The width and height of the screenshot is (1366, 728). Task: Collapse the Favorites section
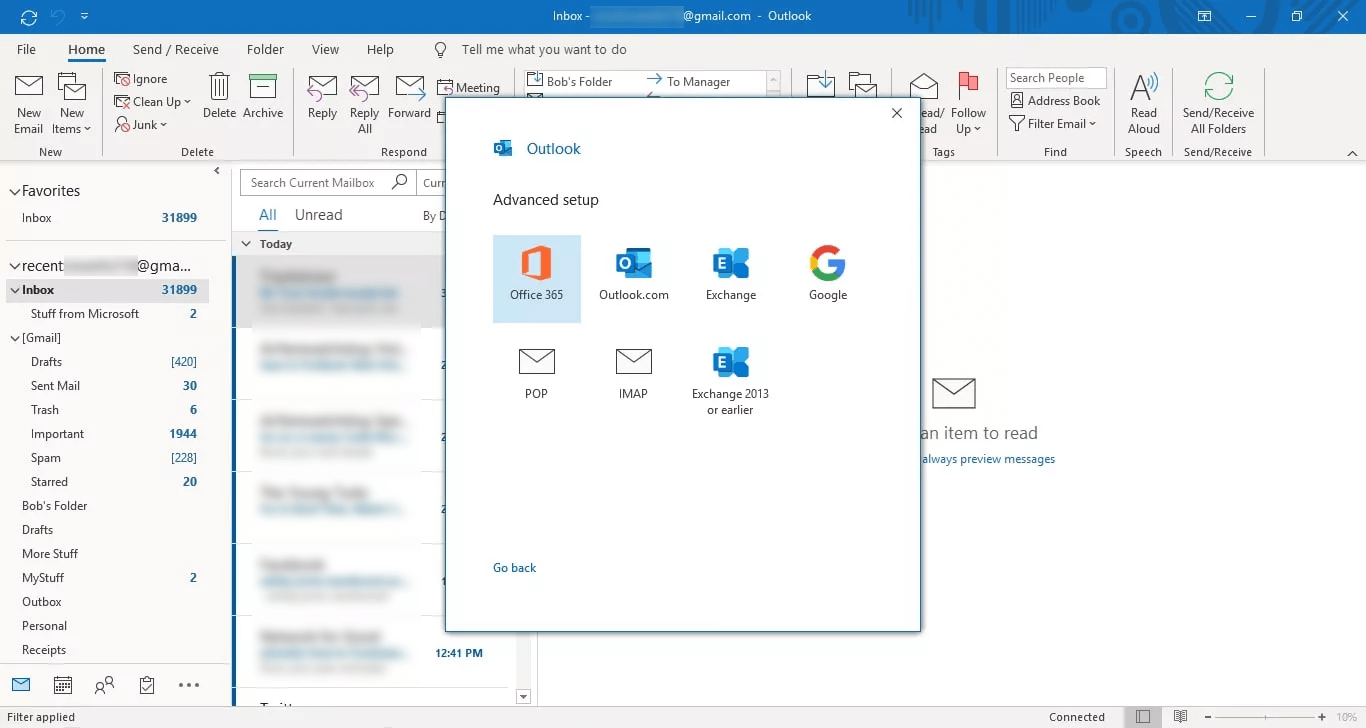click(14, 191)
